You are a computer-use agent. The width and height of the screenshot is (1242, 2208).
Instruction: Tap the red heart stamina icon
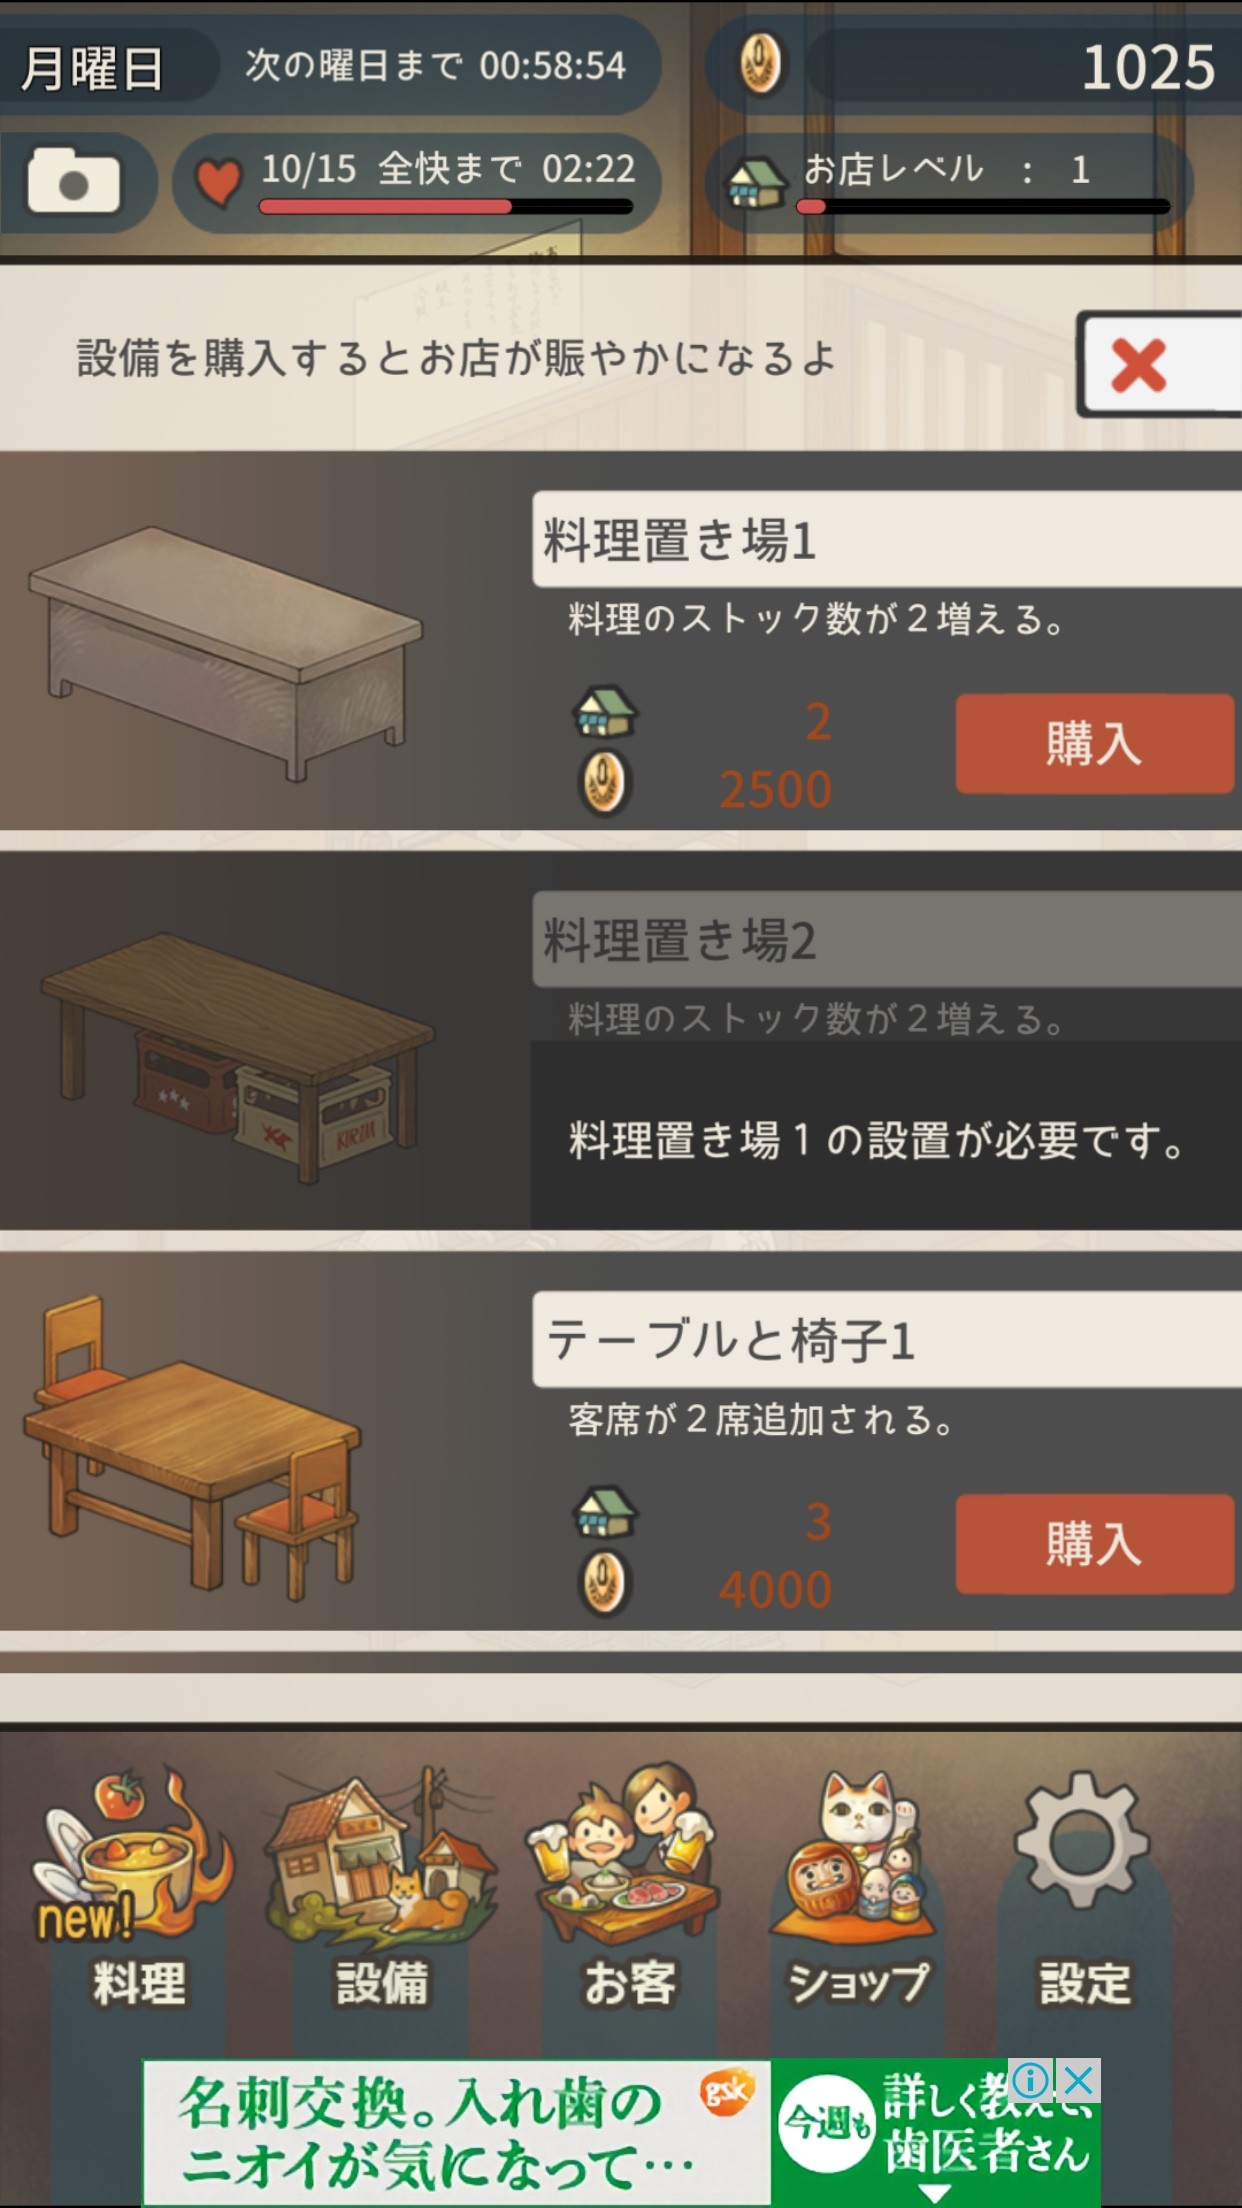[x=218, y=182]
